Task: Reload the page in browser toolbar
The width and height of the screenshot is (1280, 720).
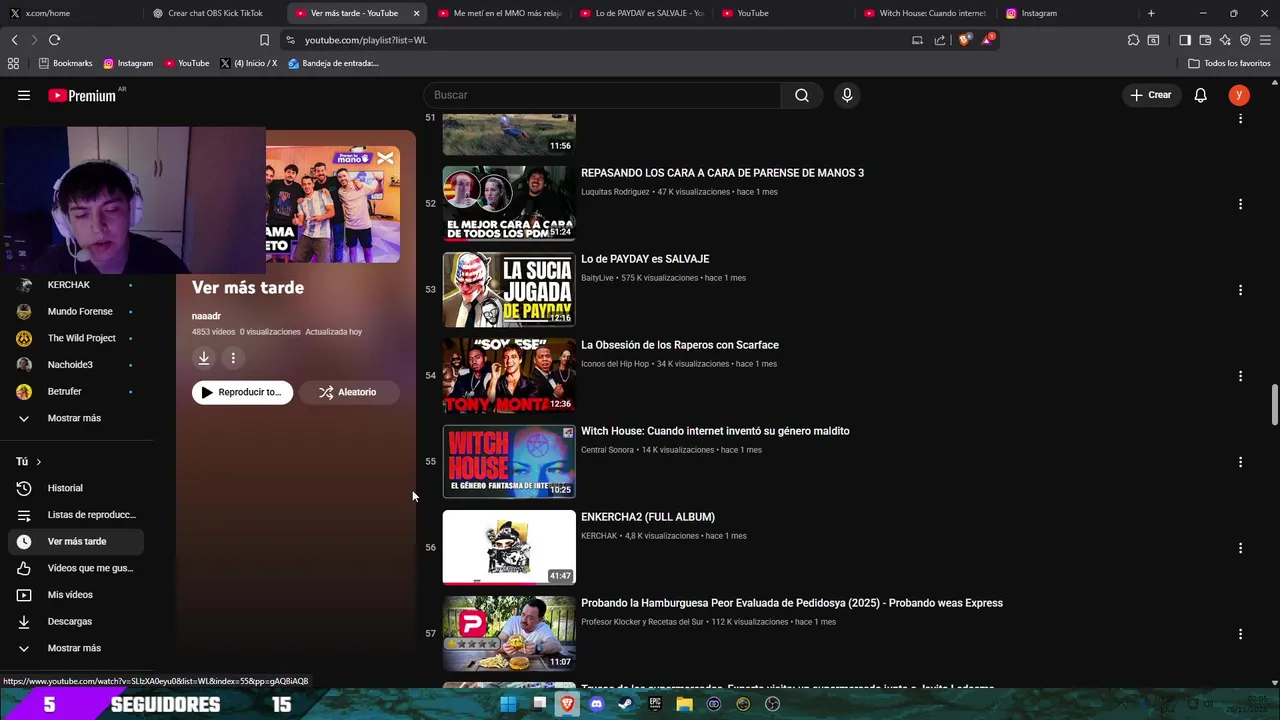Action: (x=54, y=40)
